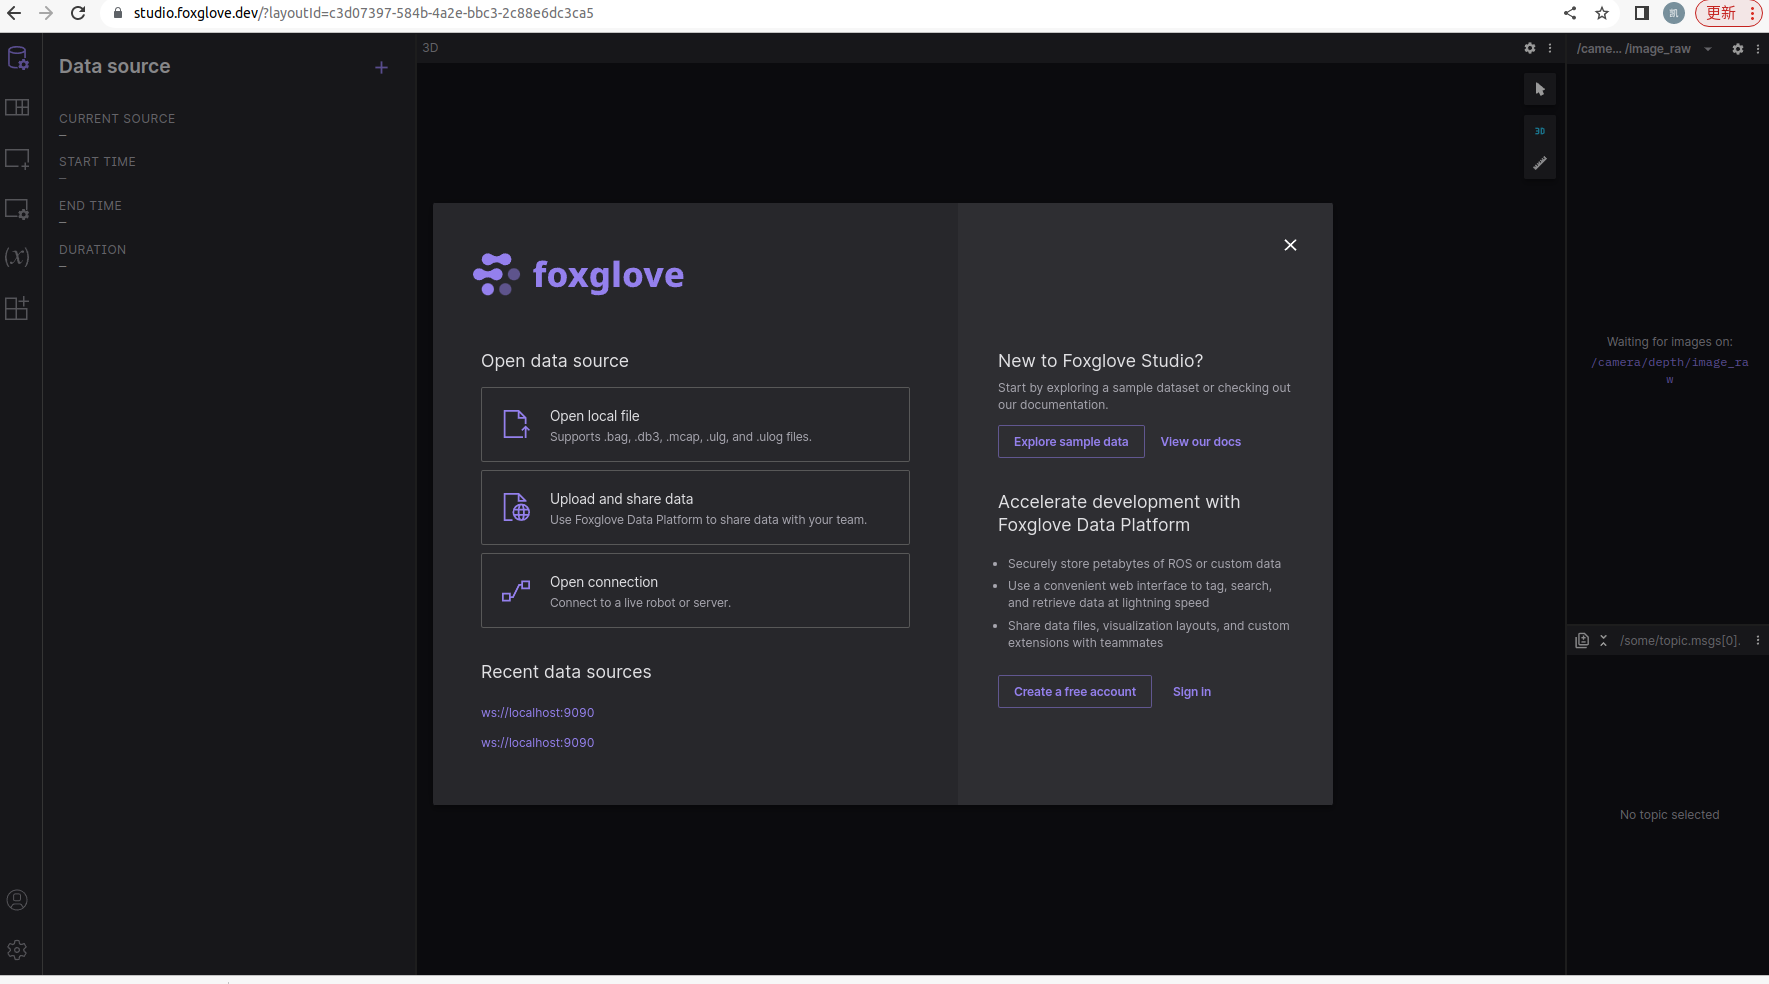Open the Panel settings sidebar icon
This screenshot has height=984, width=1769.
click(18, 209)
